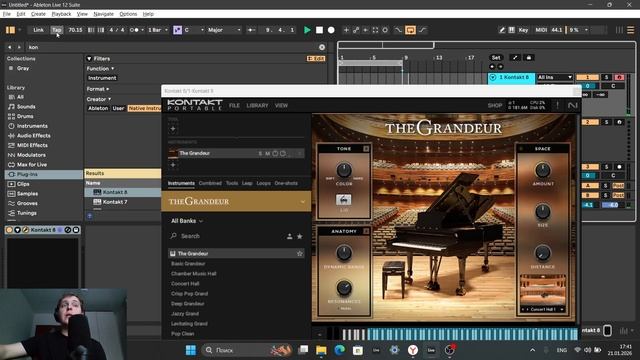Viewport: 640px width, 360px height.
Task: Open the Playback menu
Action: coord(61,14)
